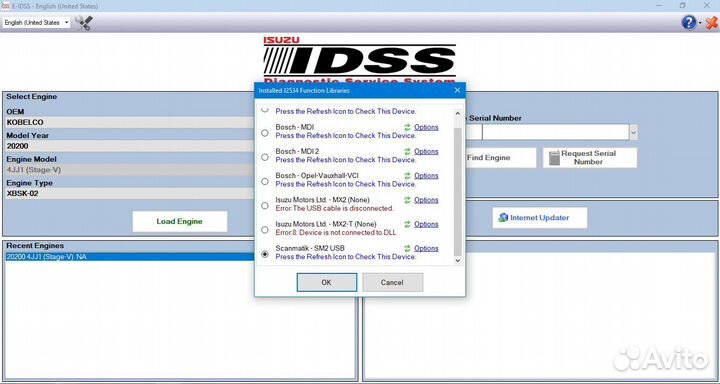Click the dialog scrollbar down arrow
Screen dimensions: 720x384
click(457, 260)
